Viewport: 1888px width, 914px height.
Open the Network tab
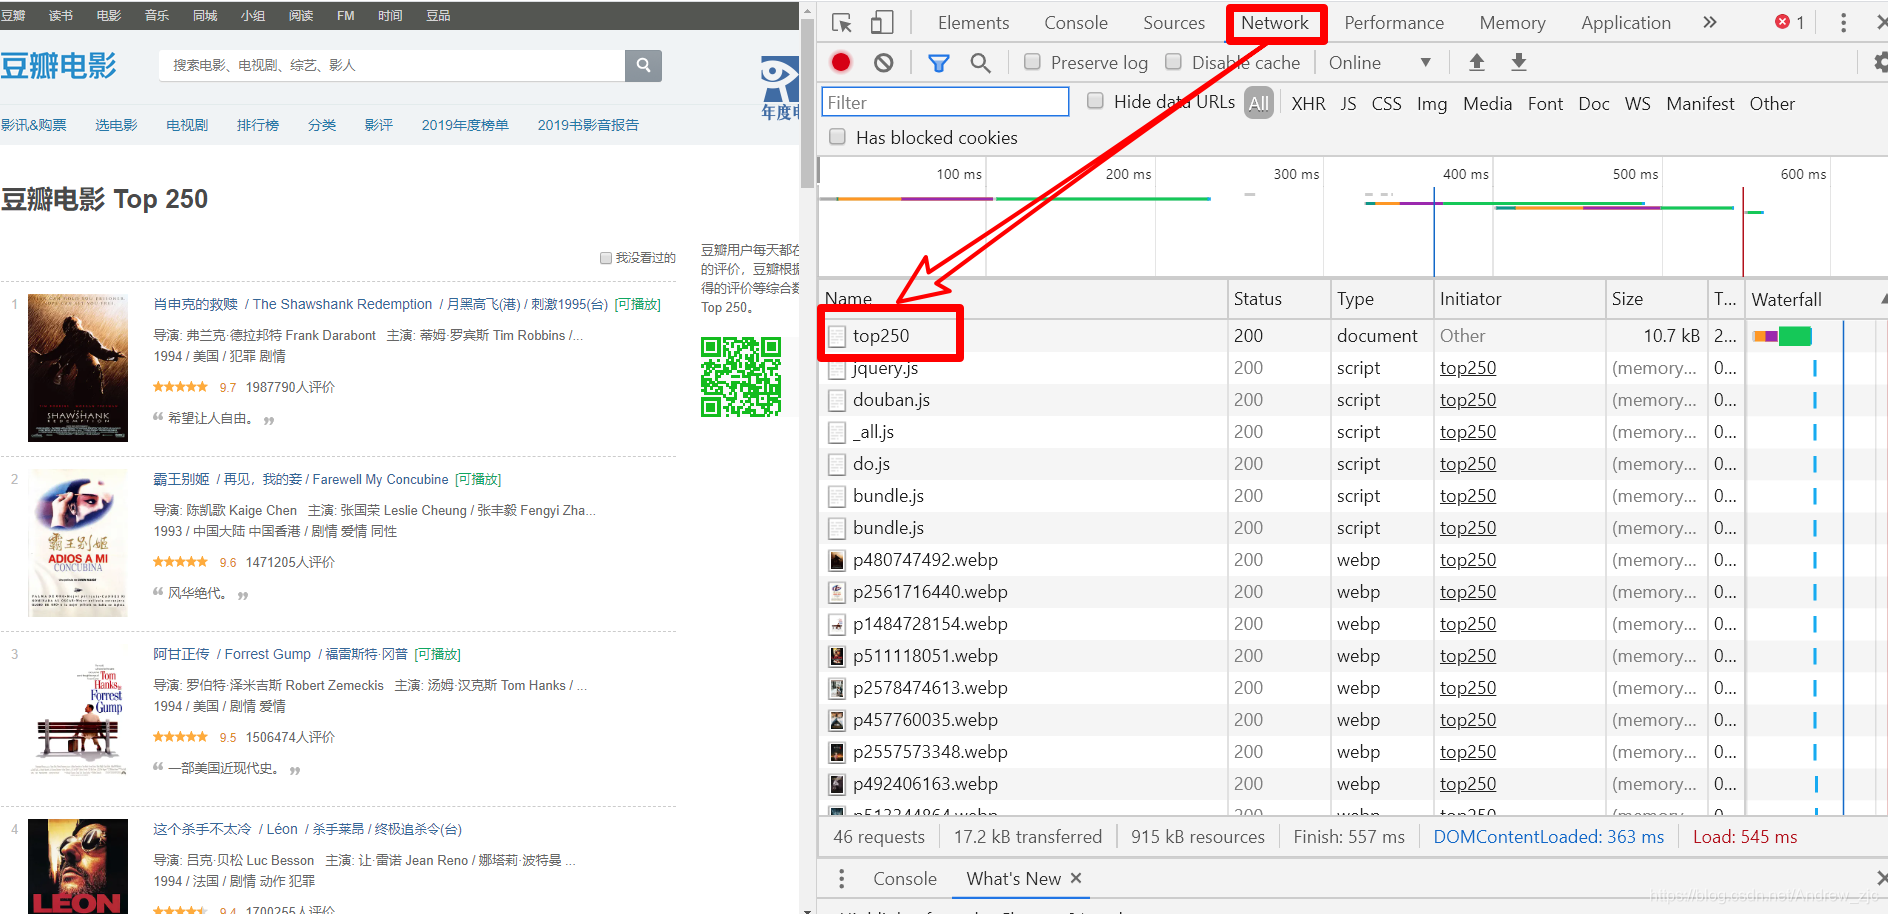coord(1275,23)
